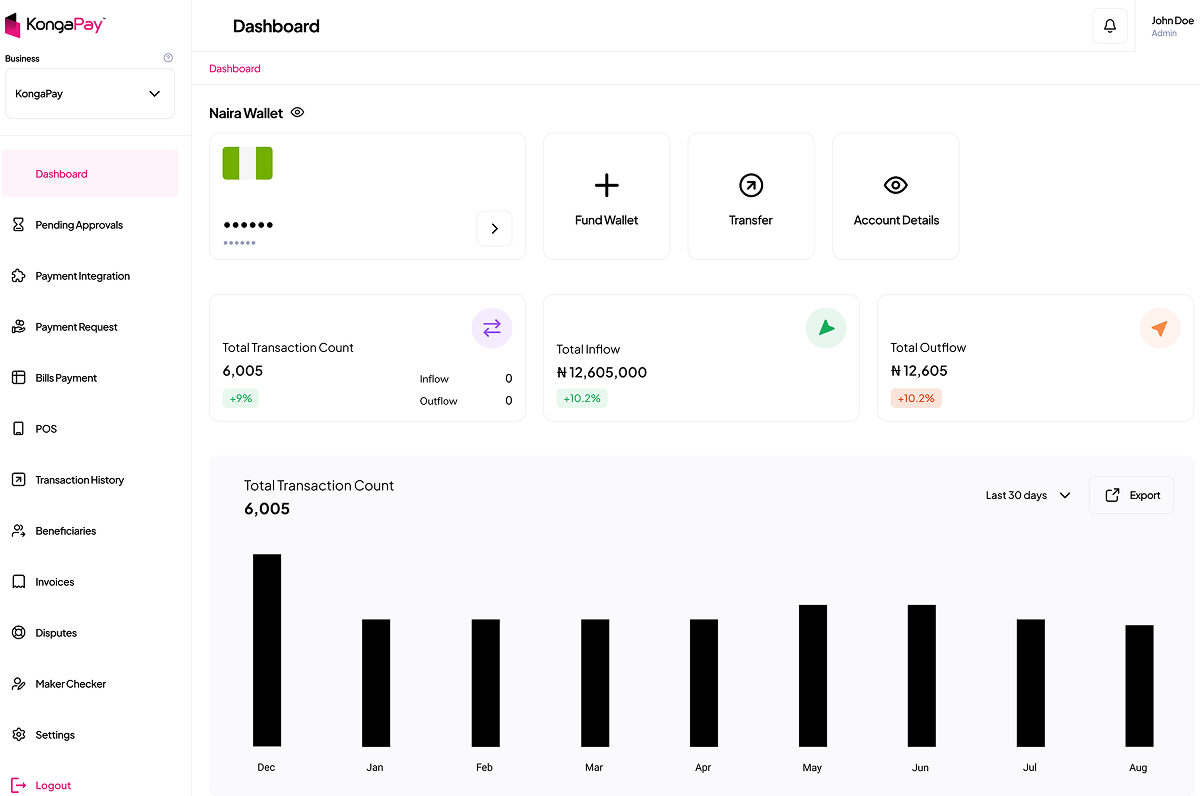Screen dimensions: 1200x796
Task: Click the Outflow row in count card
Action: [466, 401]
